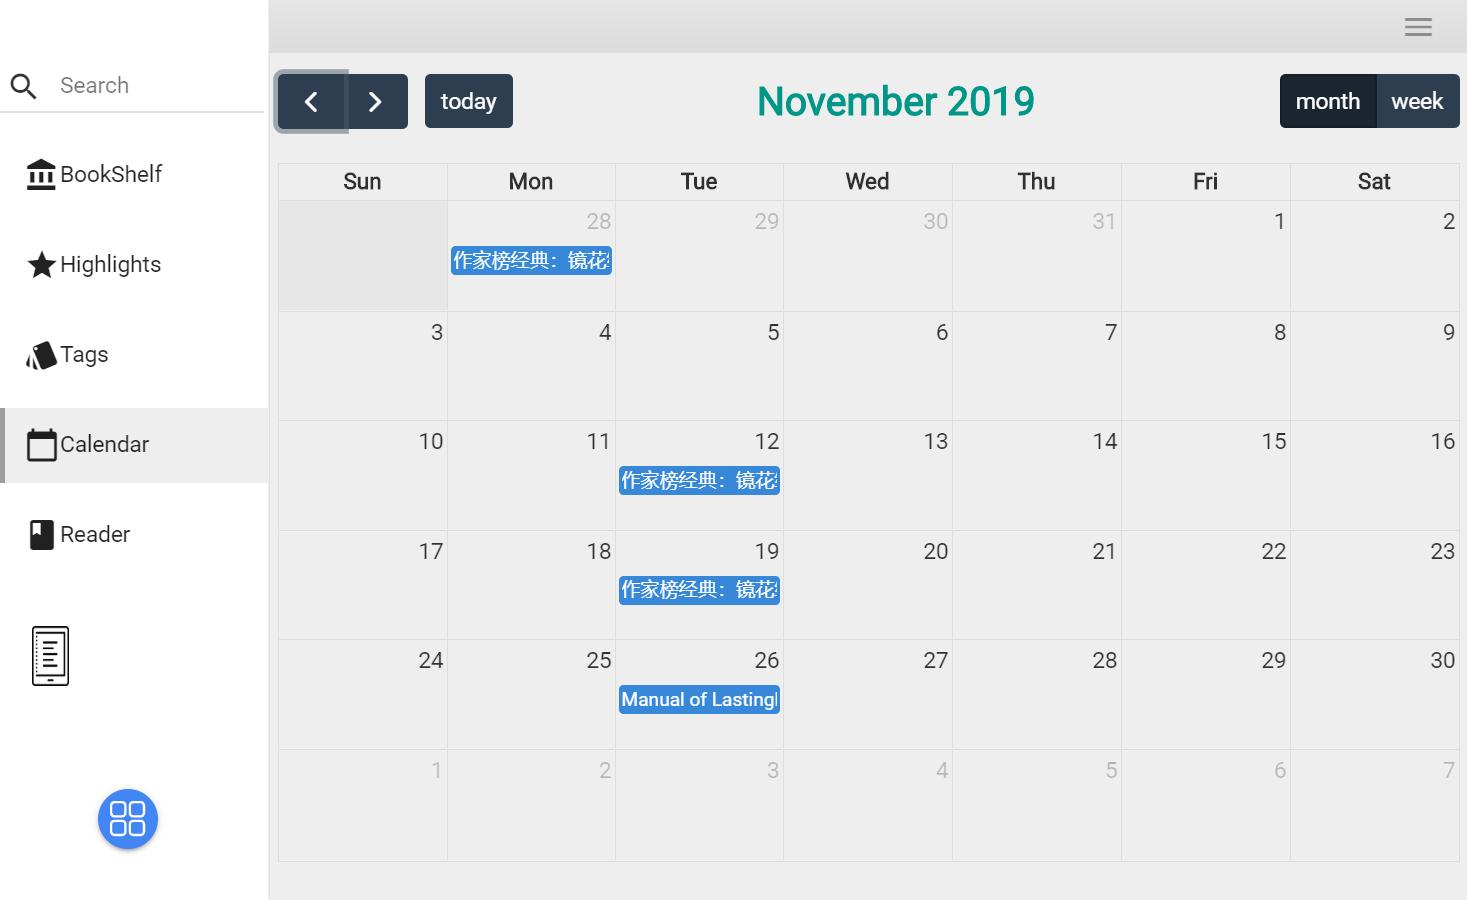Click the Calendar icon in sidebar
1467x900 pixels.
click(41, 445)
